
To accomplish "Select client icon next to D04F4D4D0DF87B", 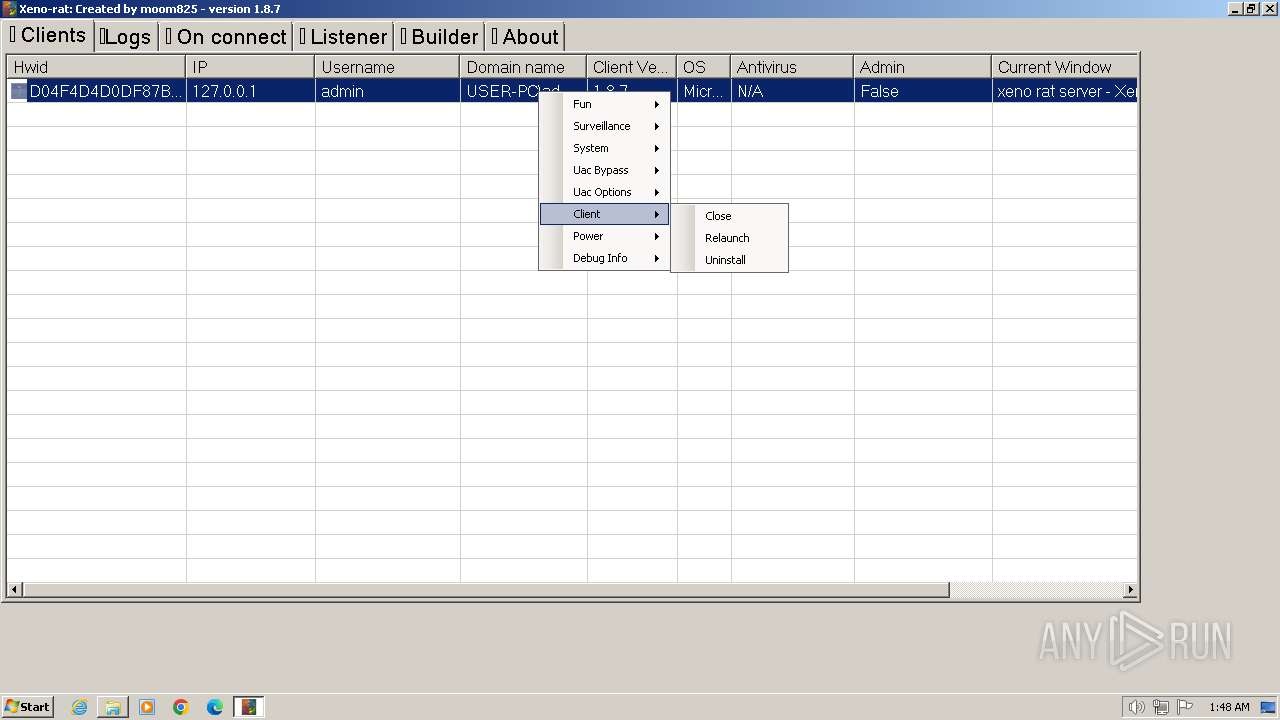I will coord(18,91).
